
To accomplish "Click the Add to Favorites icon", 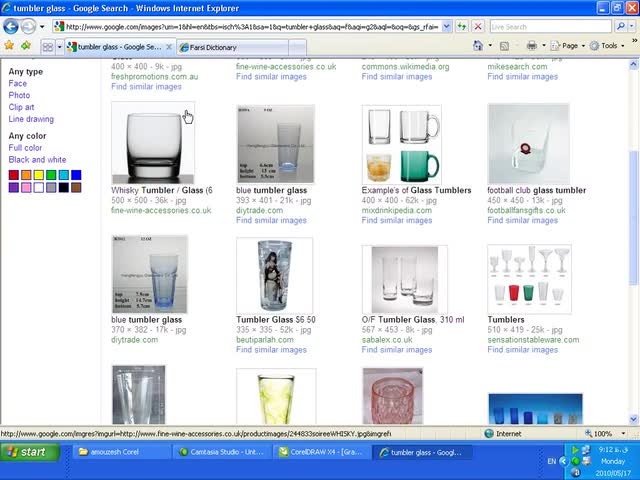I will pos(26,45).
